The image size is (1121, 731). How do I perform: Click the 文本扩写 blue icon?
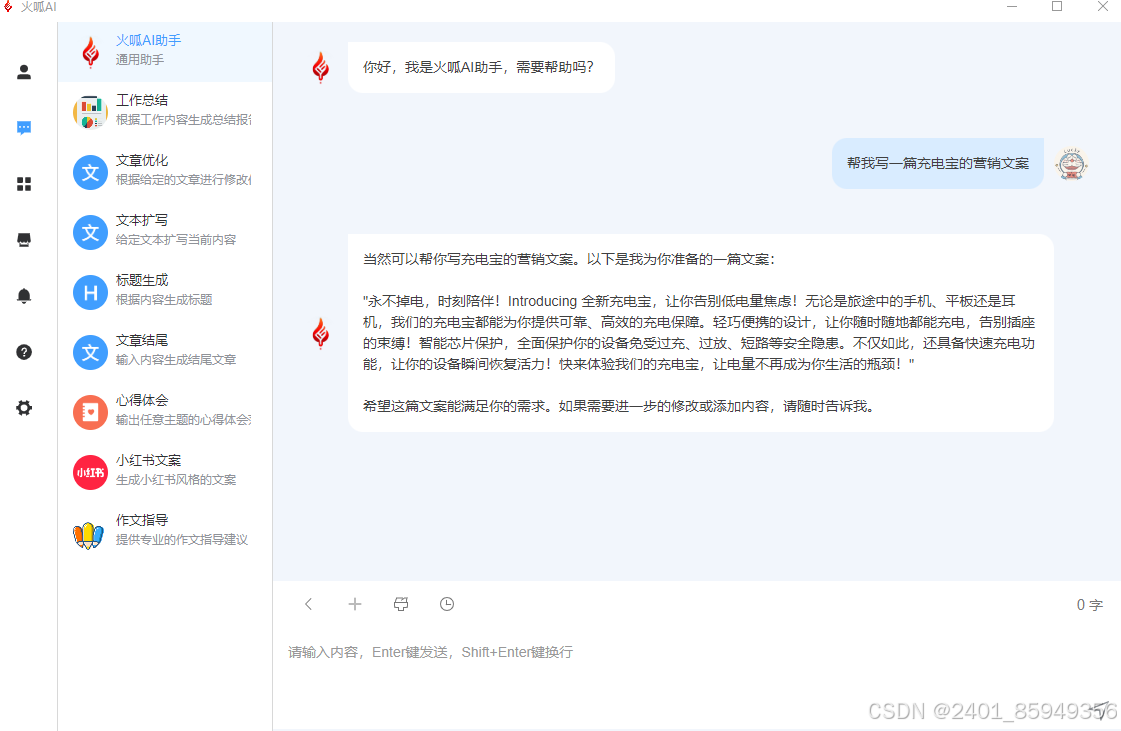click(x=90, y=232)
